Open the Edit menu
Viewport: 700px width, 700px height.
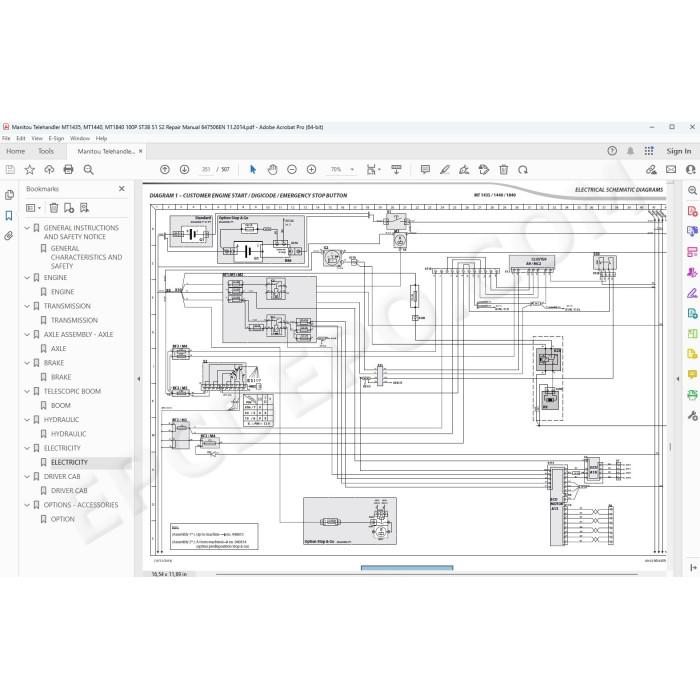point(21,138)
